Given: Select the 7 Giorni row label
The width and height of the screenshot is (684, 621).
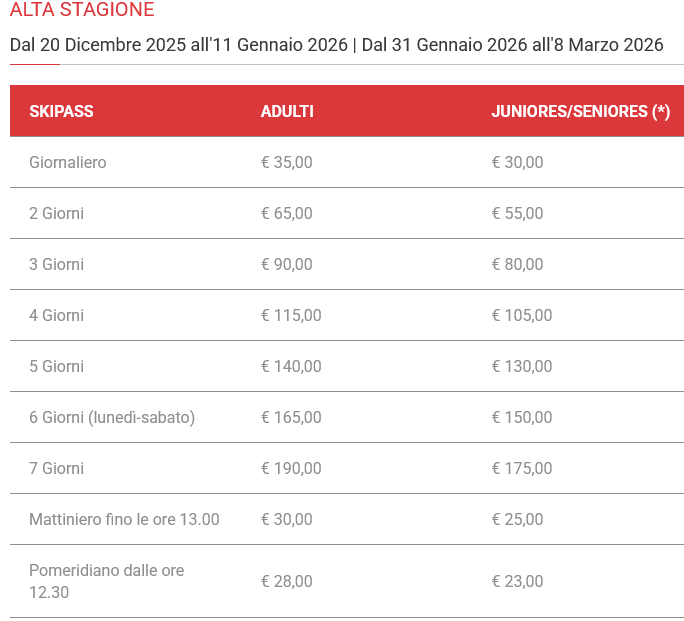Looking at the screenshot, I should tap(57, 468).
